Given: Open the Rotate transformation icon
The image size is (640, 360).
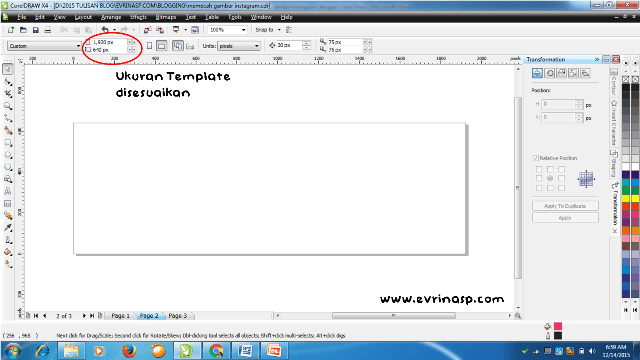Looking at the screenshot, I should [549, 73].
